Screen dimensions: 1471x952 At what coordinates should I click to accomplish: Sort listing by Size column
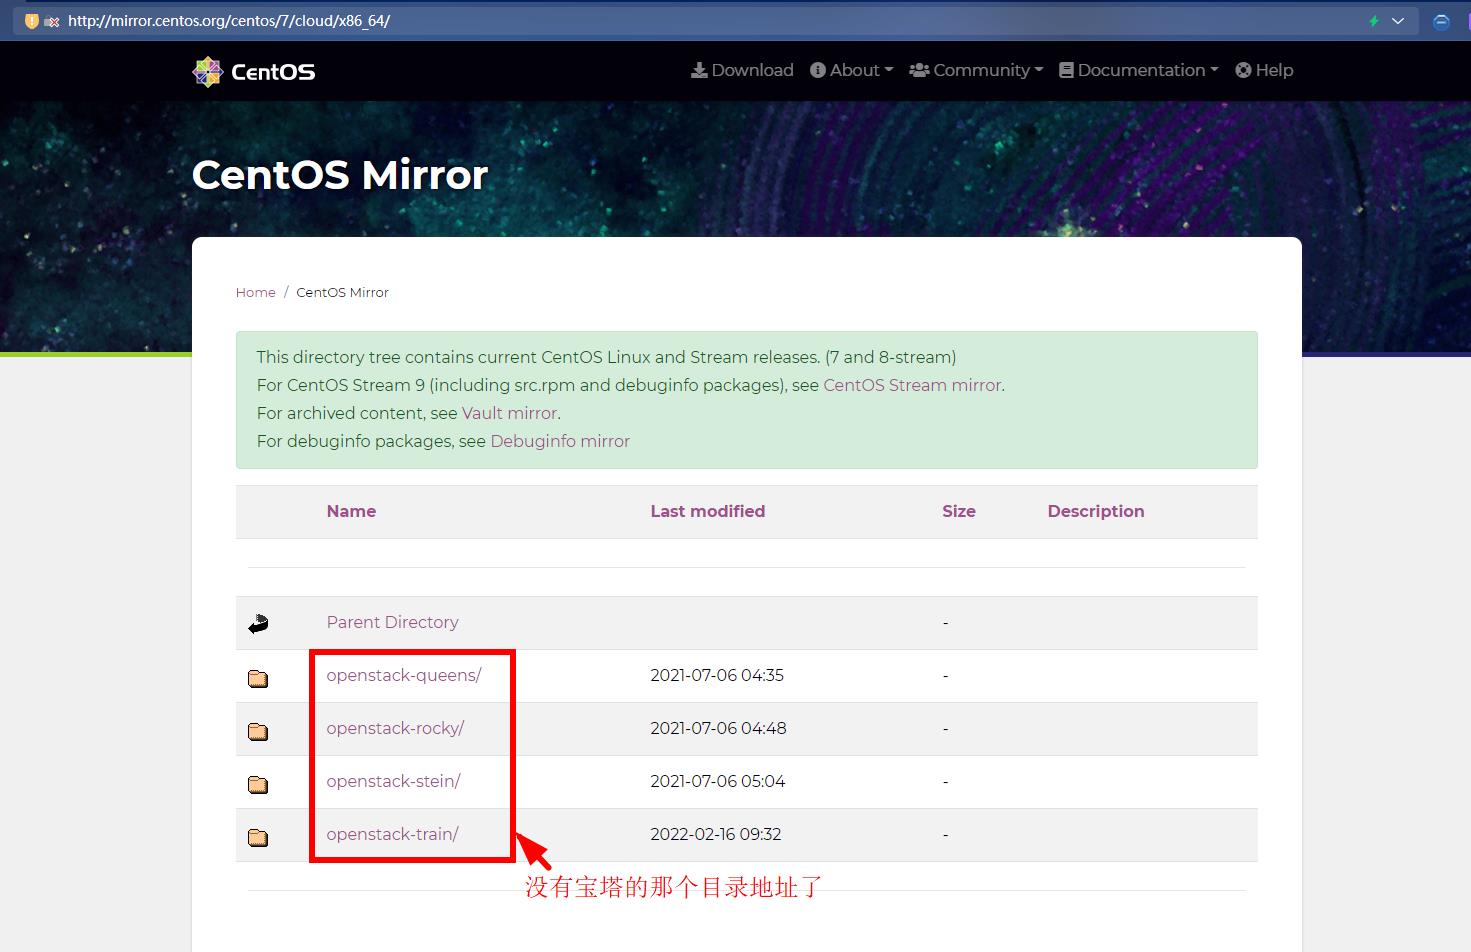959,511
